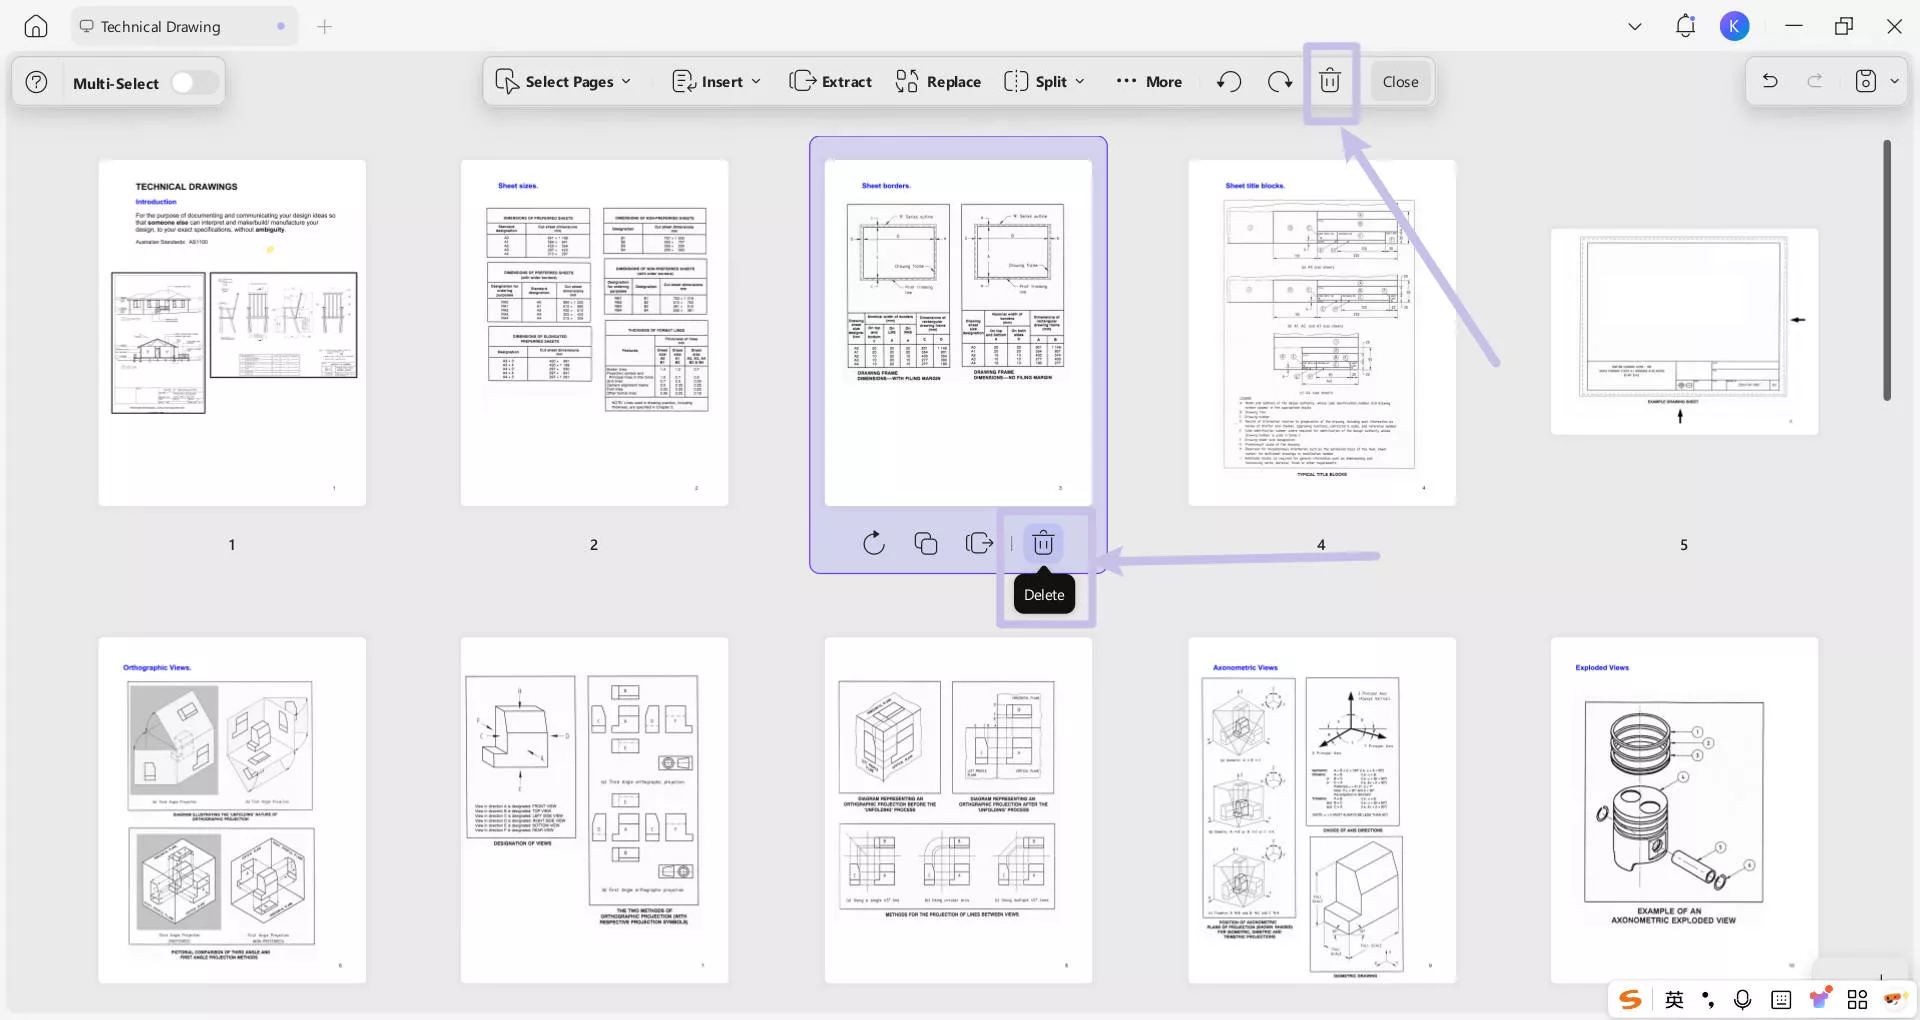Click the punctuation mode icon in IME bar

click(1708, 999)
